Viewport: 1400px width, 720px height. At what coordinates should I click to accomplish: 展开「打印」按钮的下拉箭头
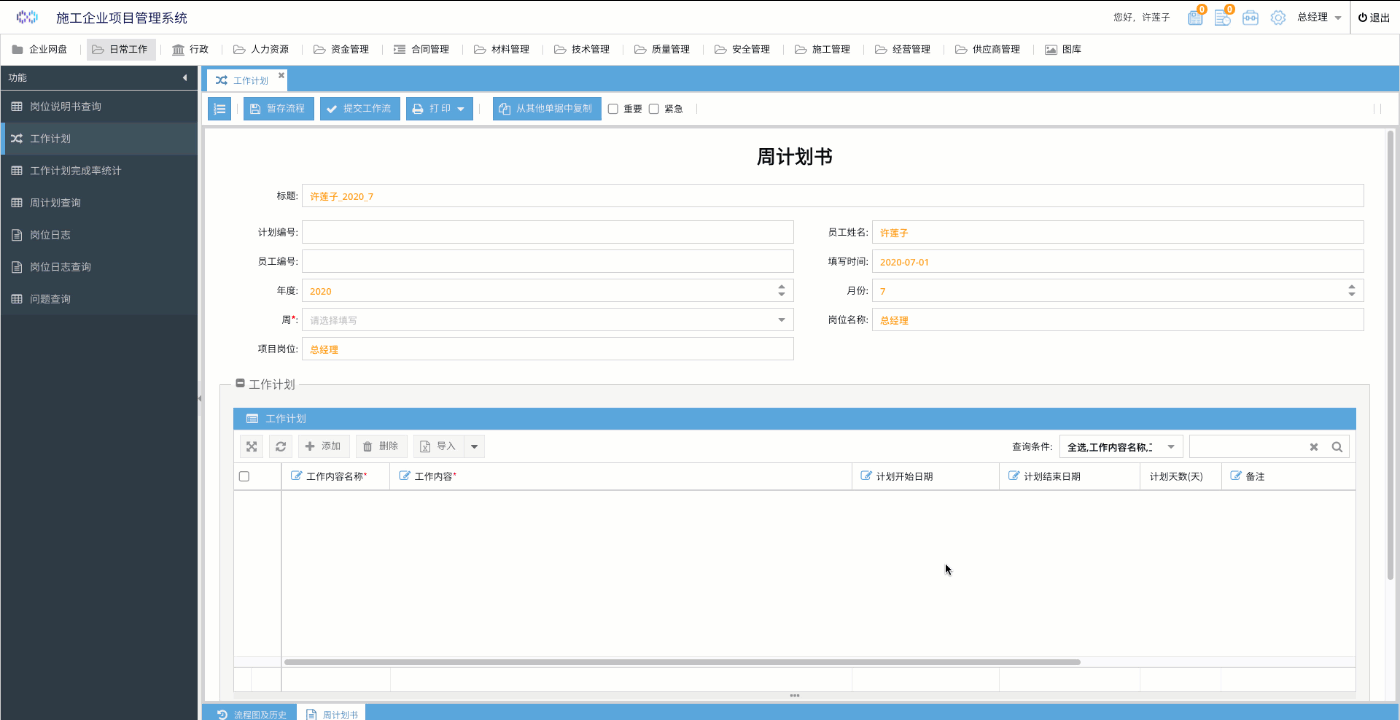[462, 109]
